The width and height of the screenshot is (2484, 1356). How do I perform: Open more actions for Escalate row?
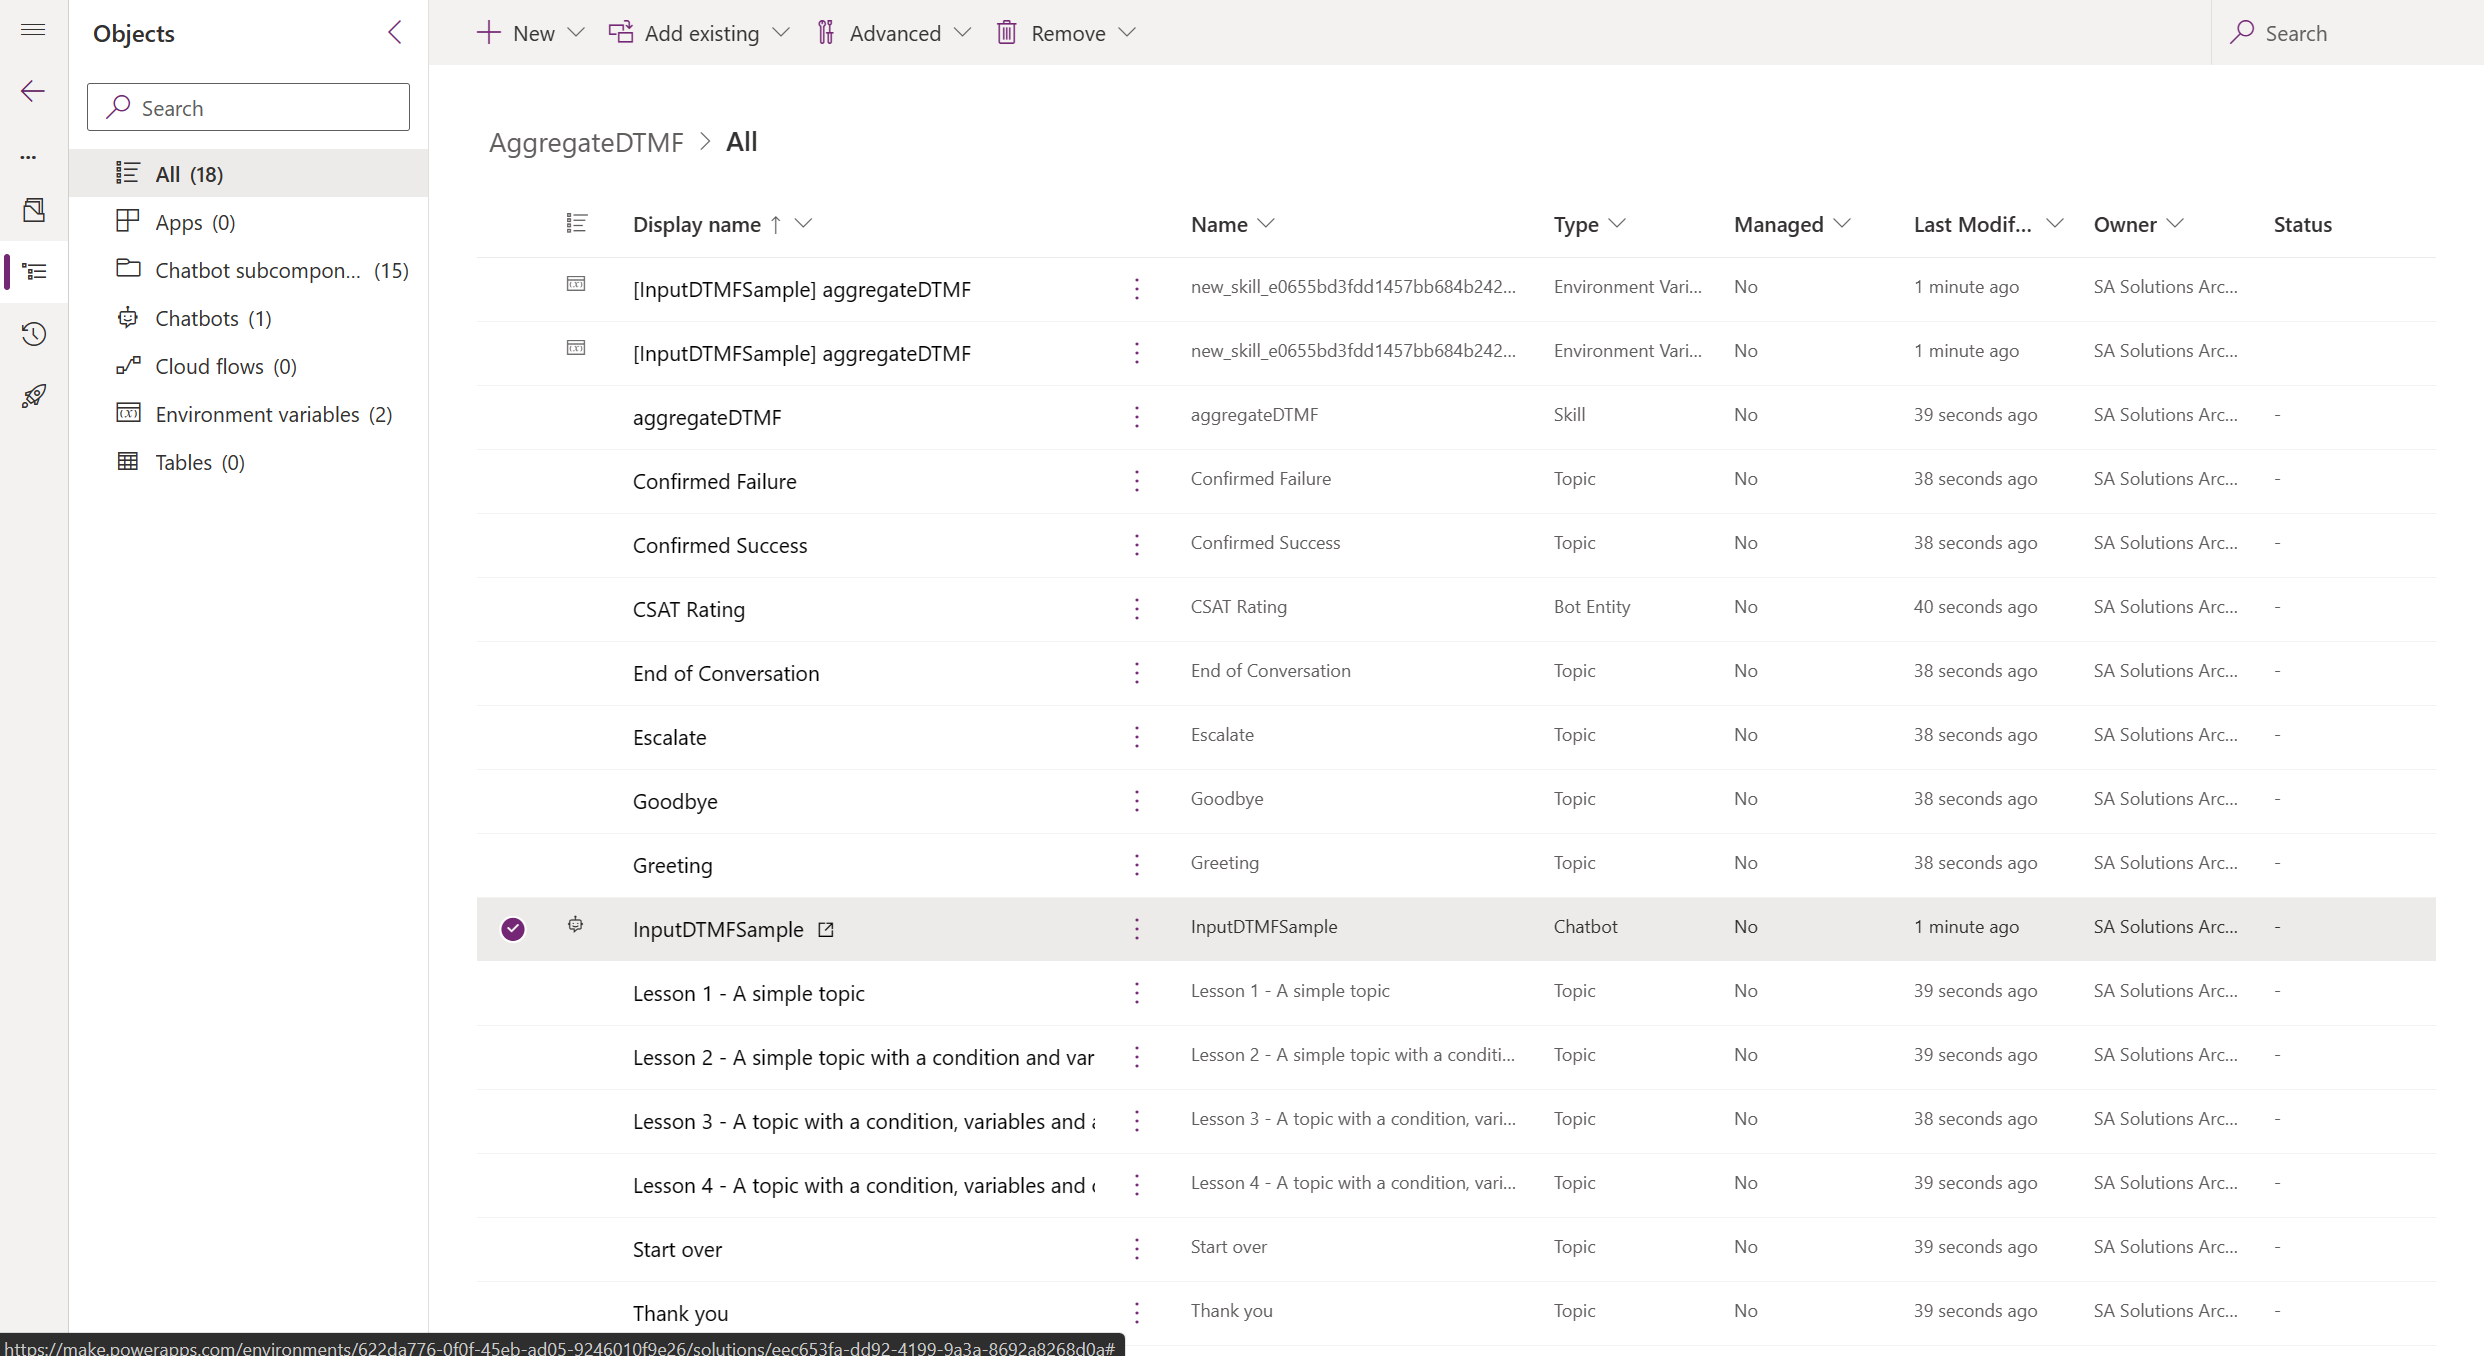pyautogui.click(x=1137, y=737)
